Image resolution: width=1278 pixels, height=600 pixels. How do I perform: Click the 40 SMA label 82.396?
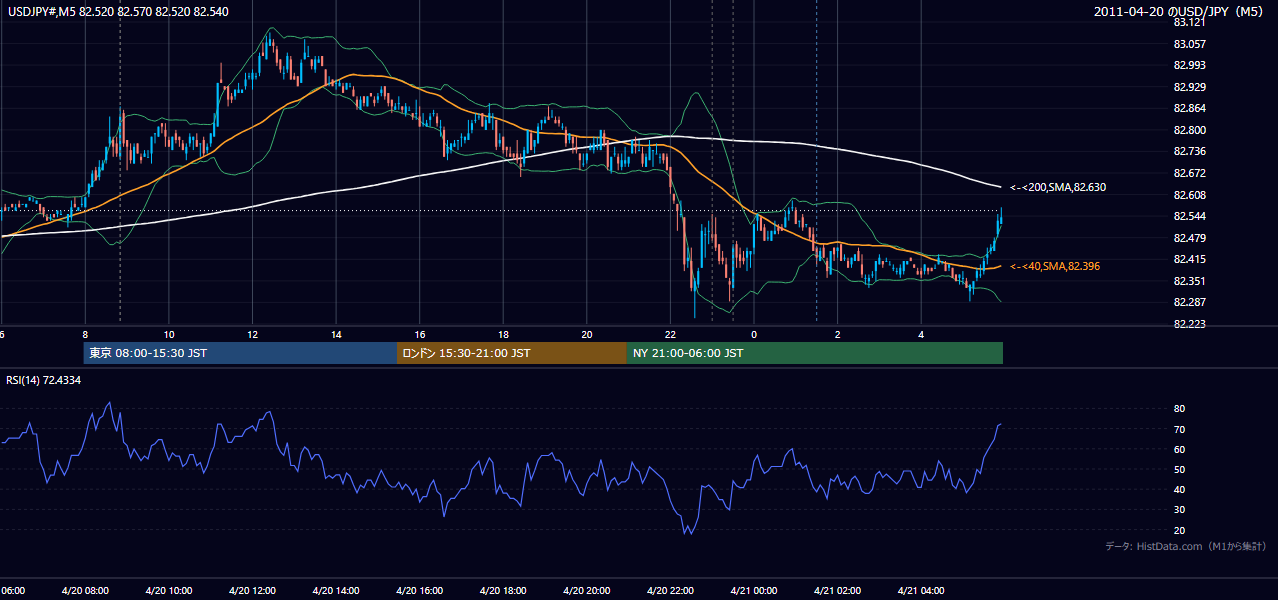1055,266
